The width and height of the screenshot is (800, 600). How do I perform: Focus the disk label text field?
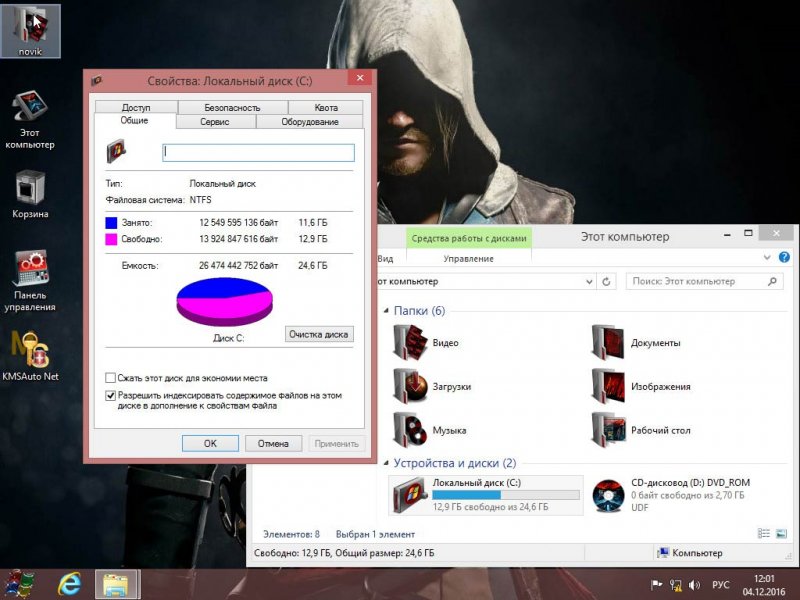coord(258,153)
